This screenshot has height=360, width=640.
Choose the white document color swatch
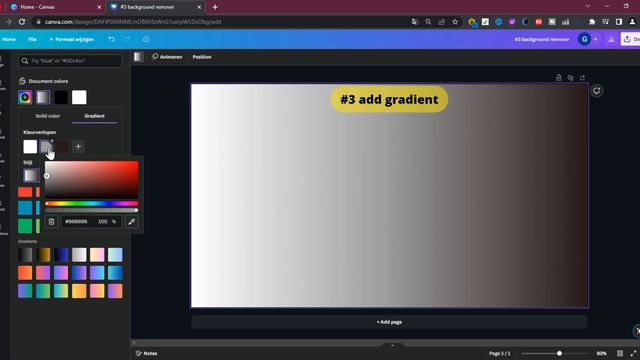79,97
